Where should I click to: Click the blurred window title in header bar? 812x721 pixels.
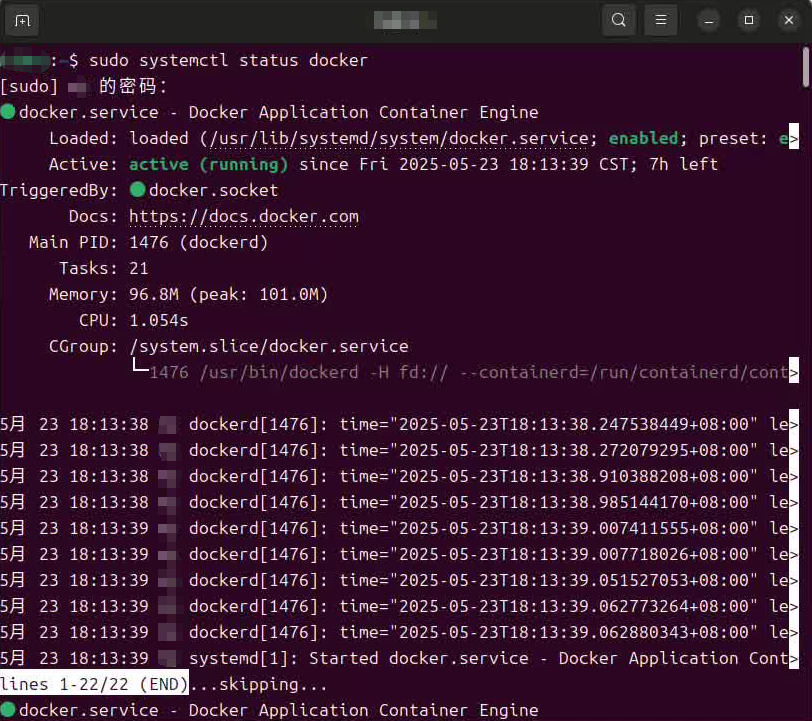click(405, 21)
